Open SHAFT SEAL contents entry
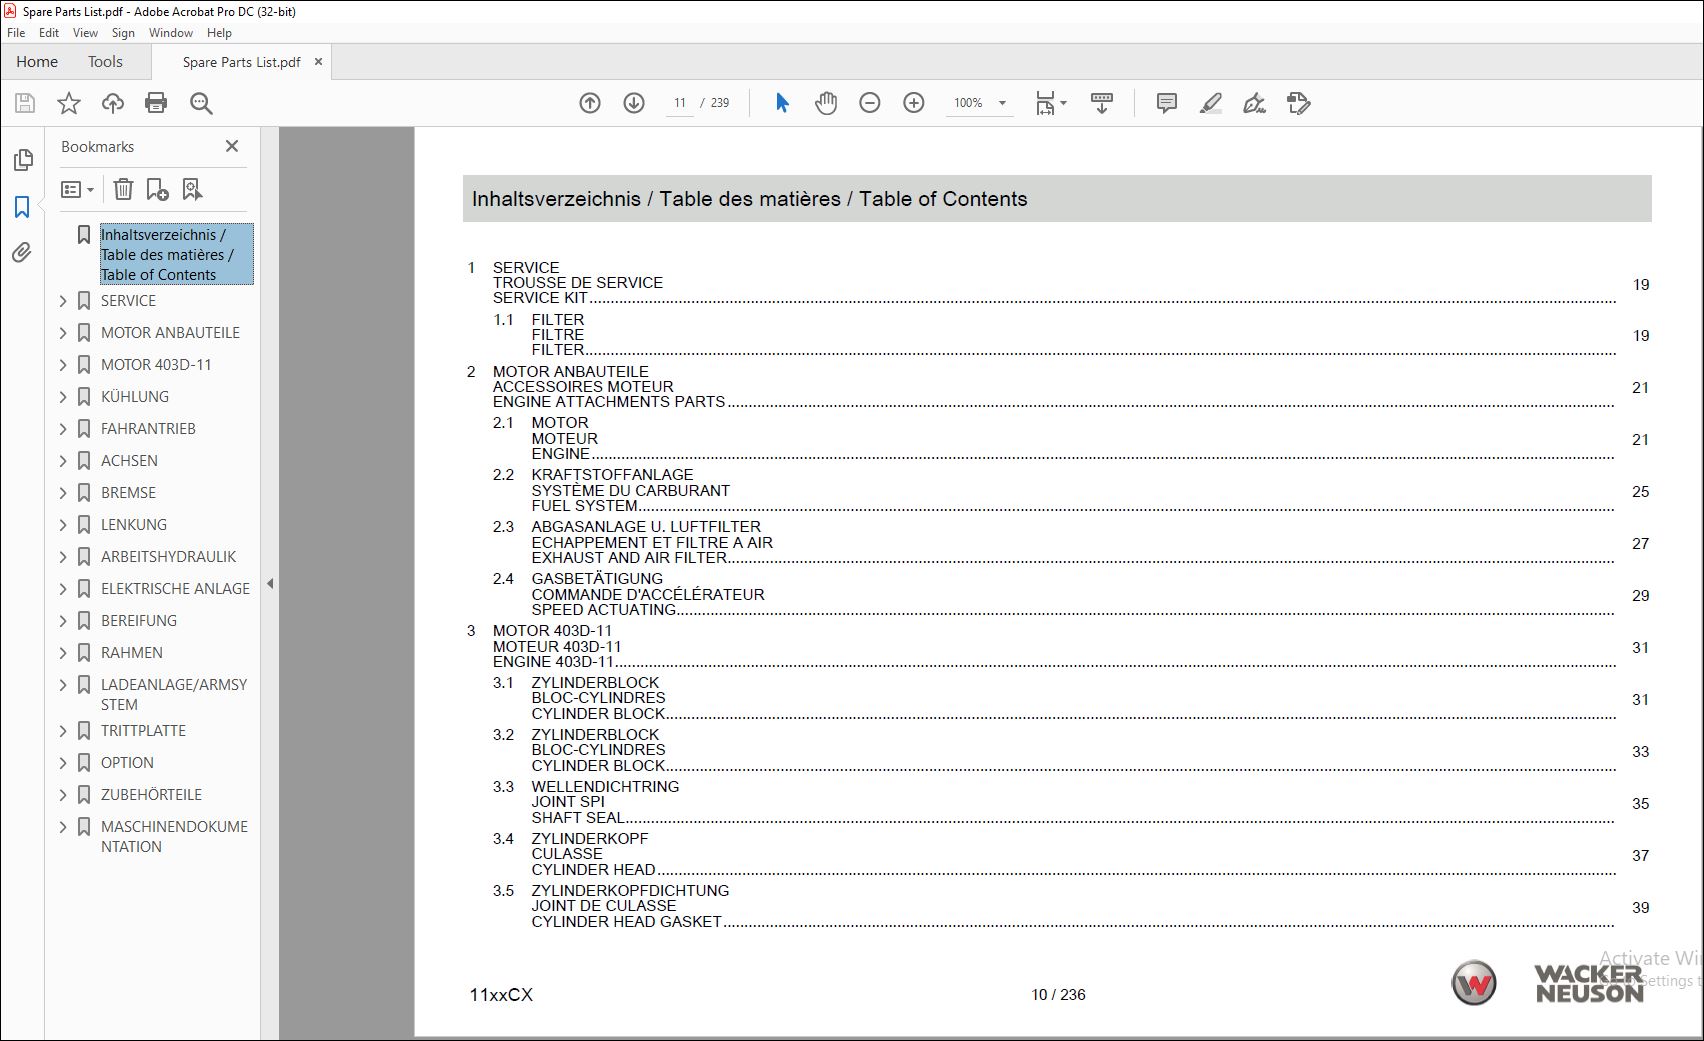The height and width of the screenshot is (1041, 1704). [578, 818]
